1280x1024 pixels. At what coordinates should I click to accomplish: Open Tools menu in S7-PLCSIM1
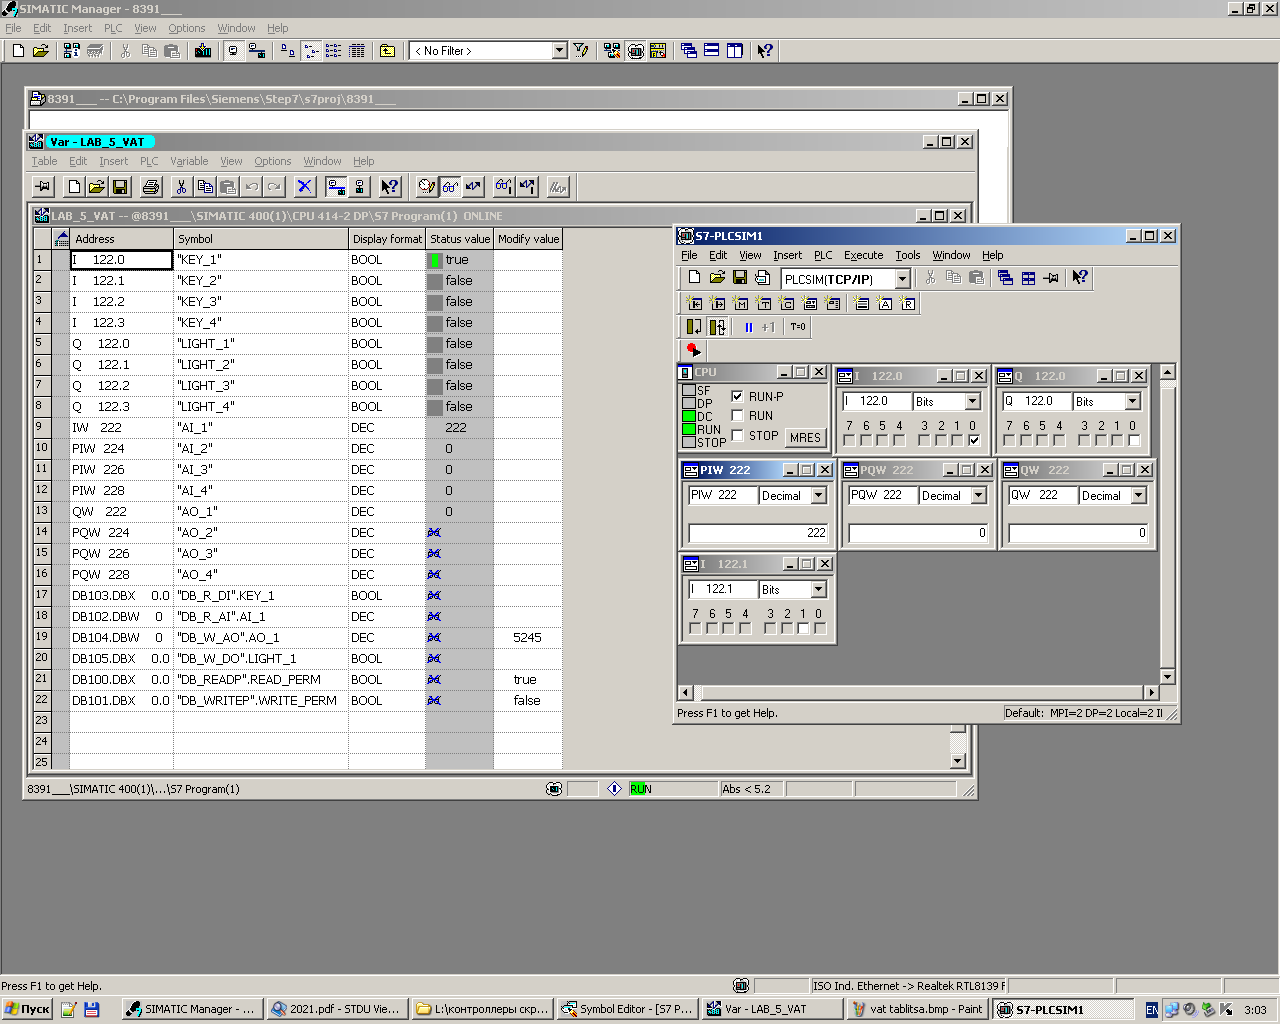click(907, 255)
